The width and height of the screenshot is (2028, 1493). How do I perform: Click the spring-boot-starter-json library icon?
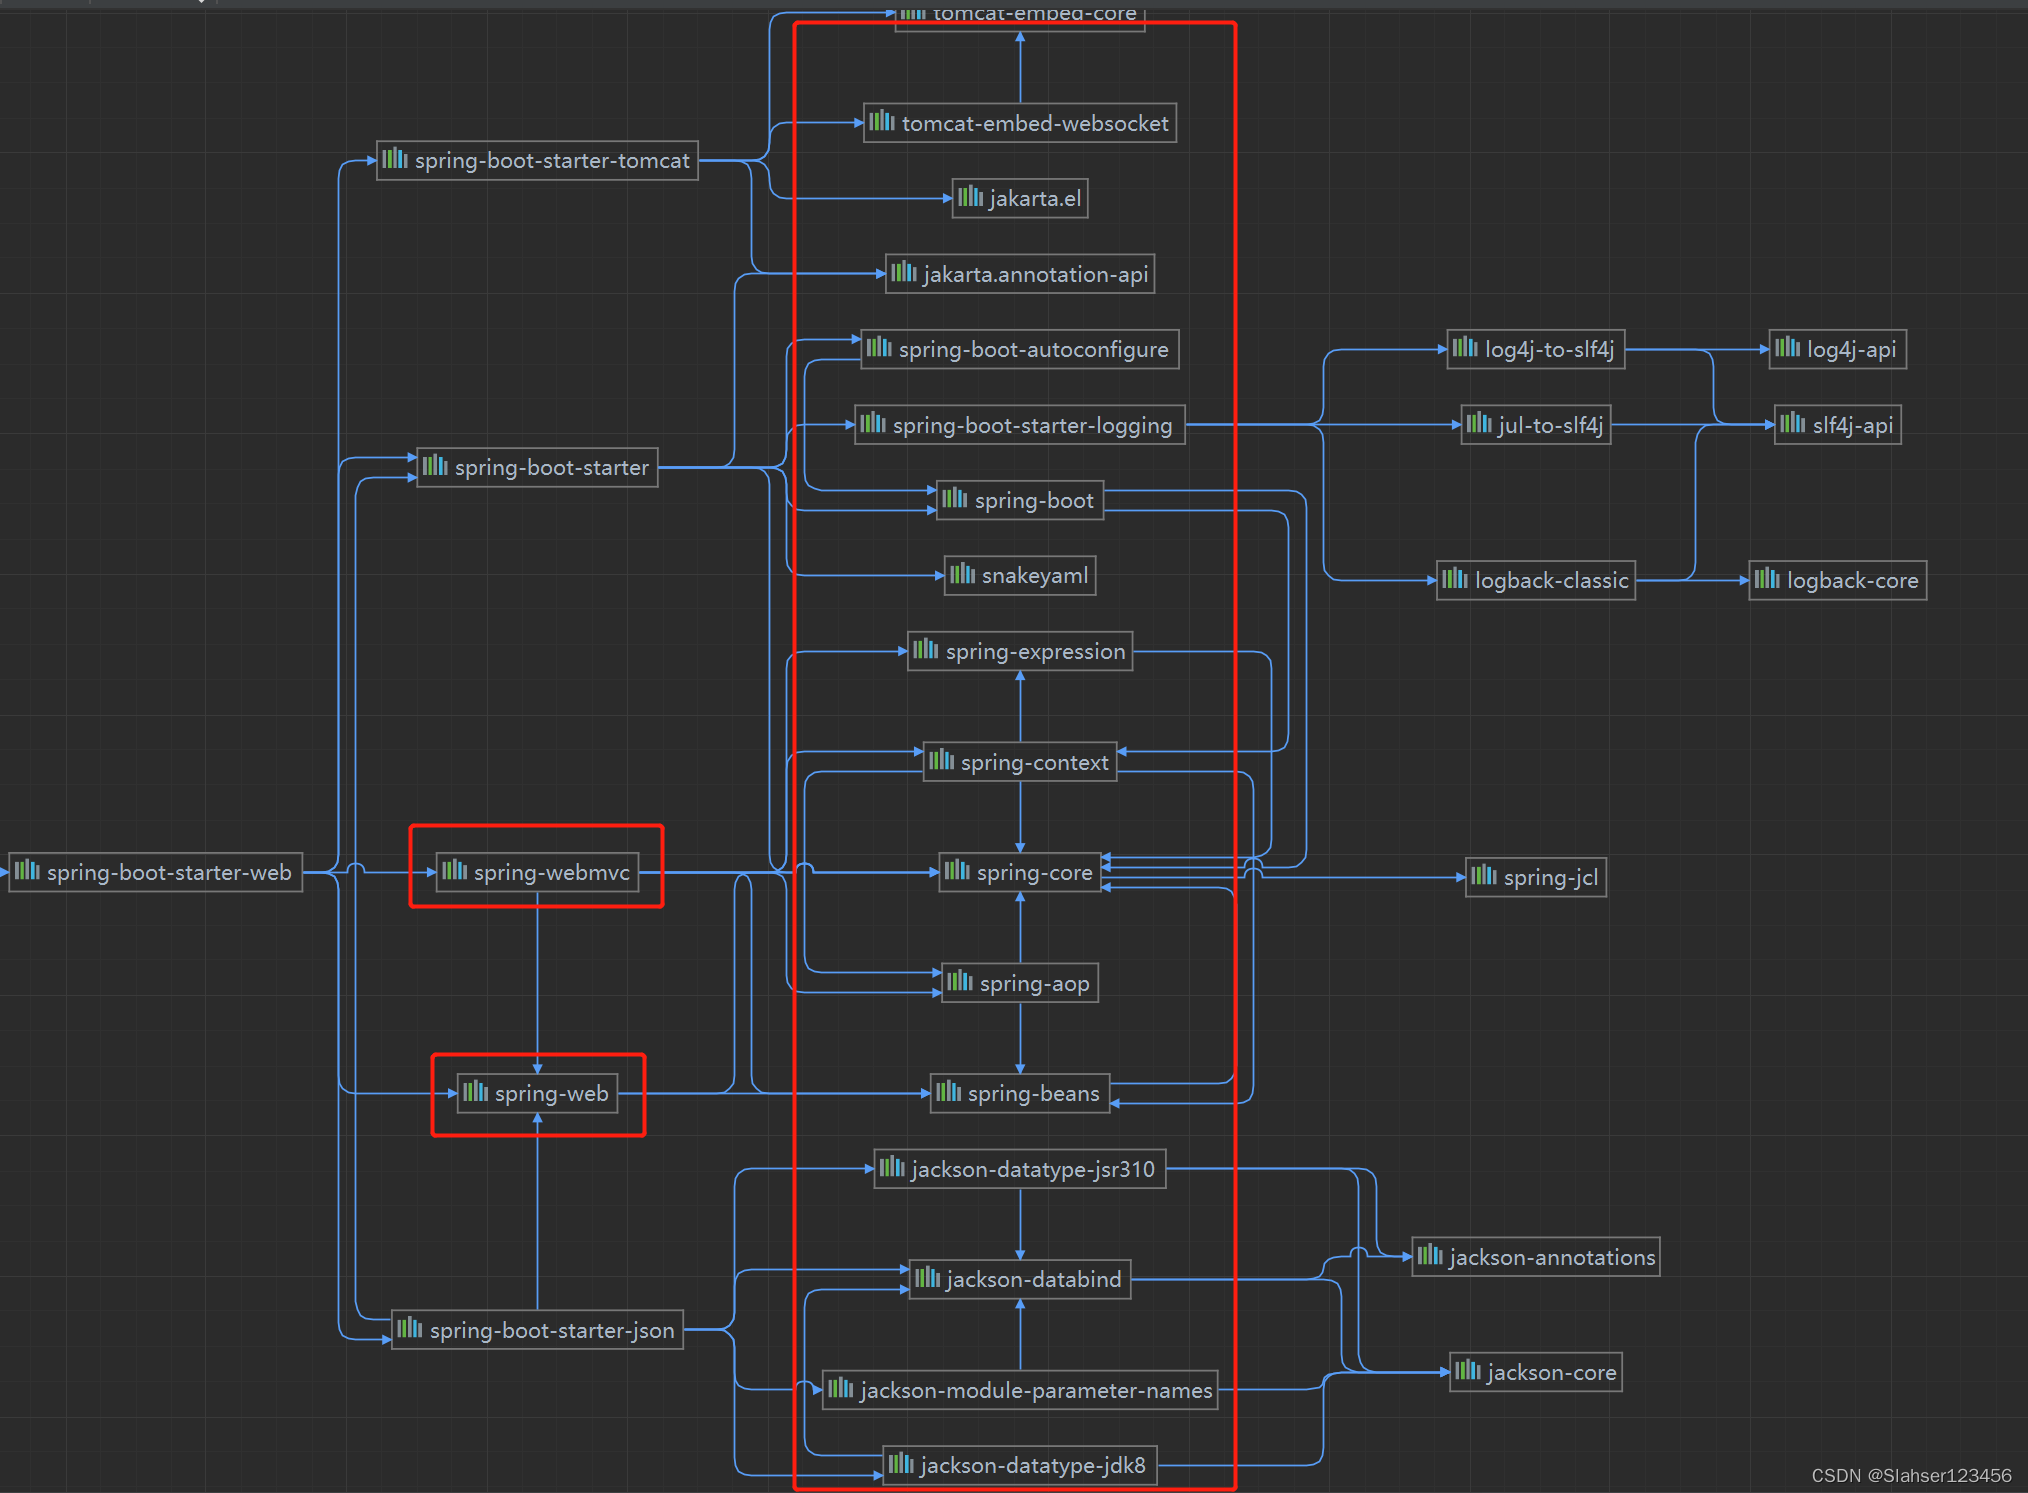(410, 1328)
